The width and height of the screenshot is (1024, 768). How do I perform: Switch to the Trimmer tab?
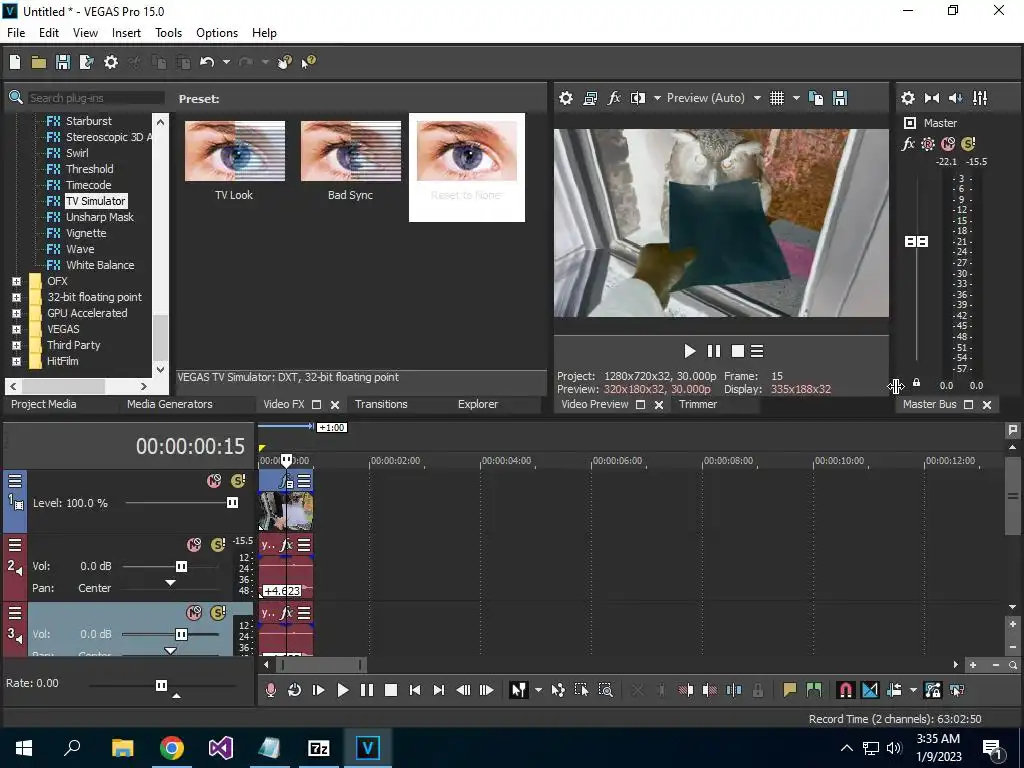[698, 404]
